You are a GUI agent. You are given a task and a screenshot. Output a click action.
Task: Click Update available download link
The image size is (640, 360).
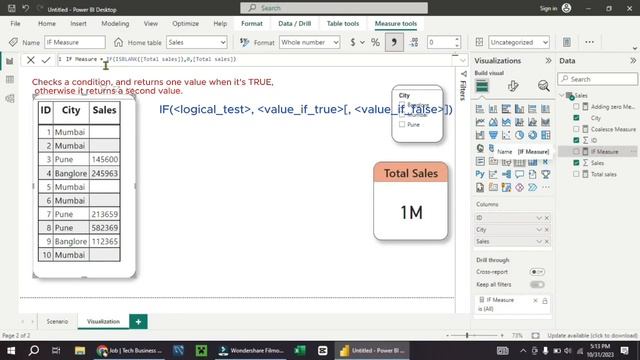point(592,336)
